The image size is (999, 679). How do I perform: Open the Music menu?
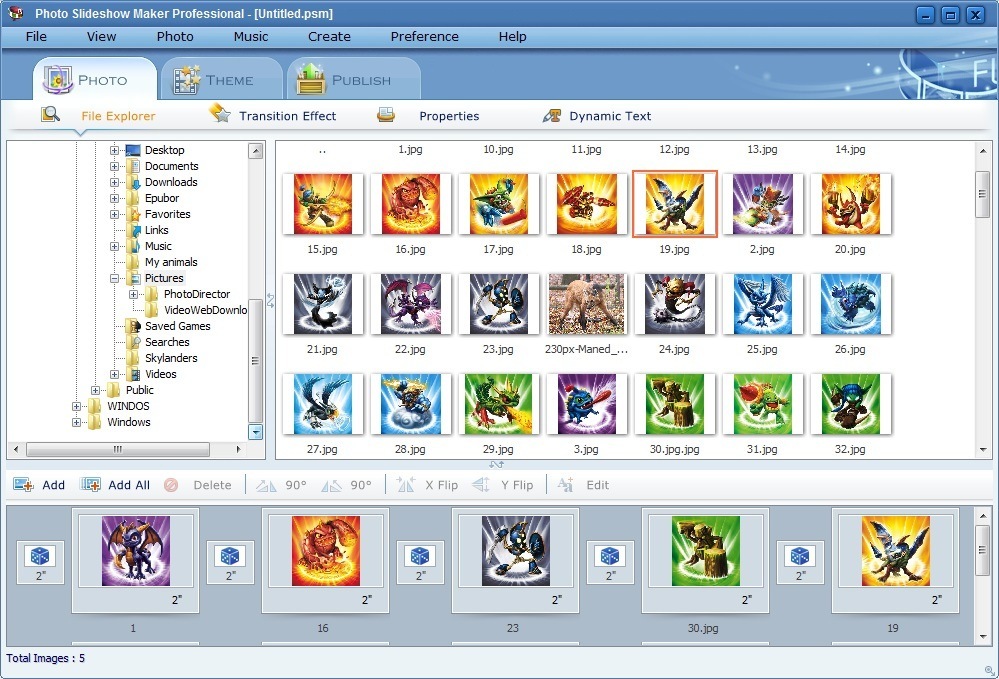tap(249, 36)
